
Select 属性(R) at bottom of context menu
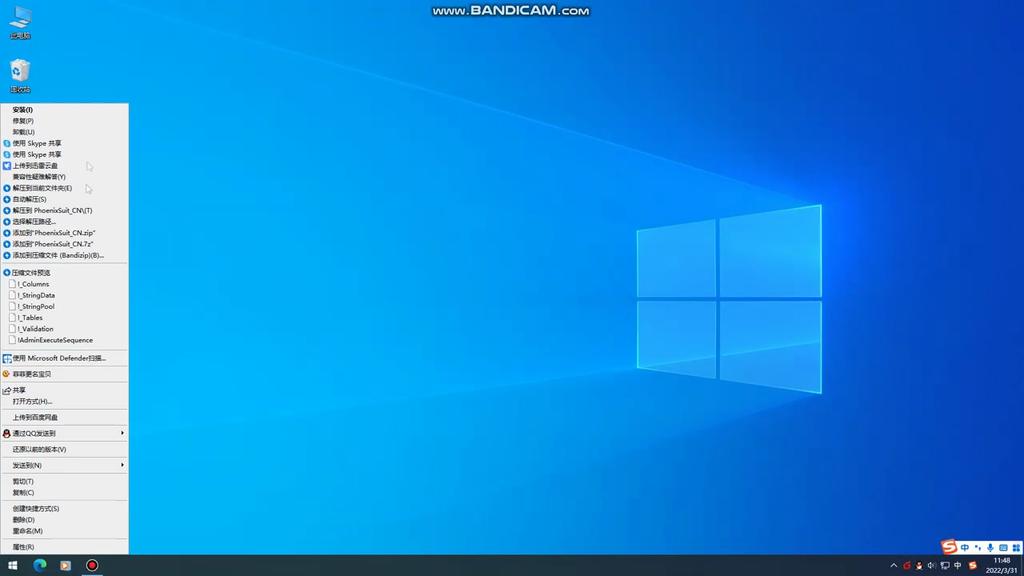[23, 547]
